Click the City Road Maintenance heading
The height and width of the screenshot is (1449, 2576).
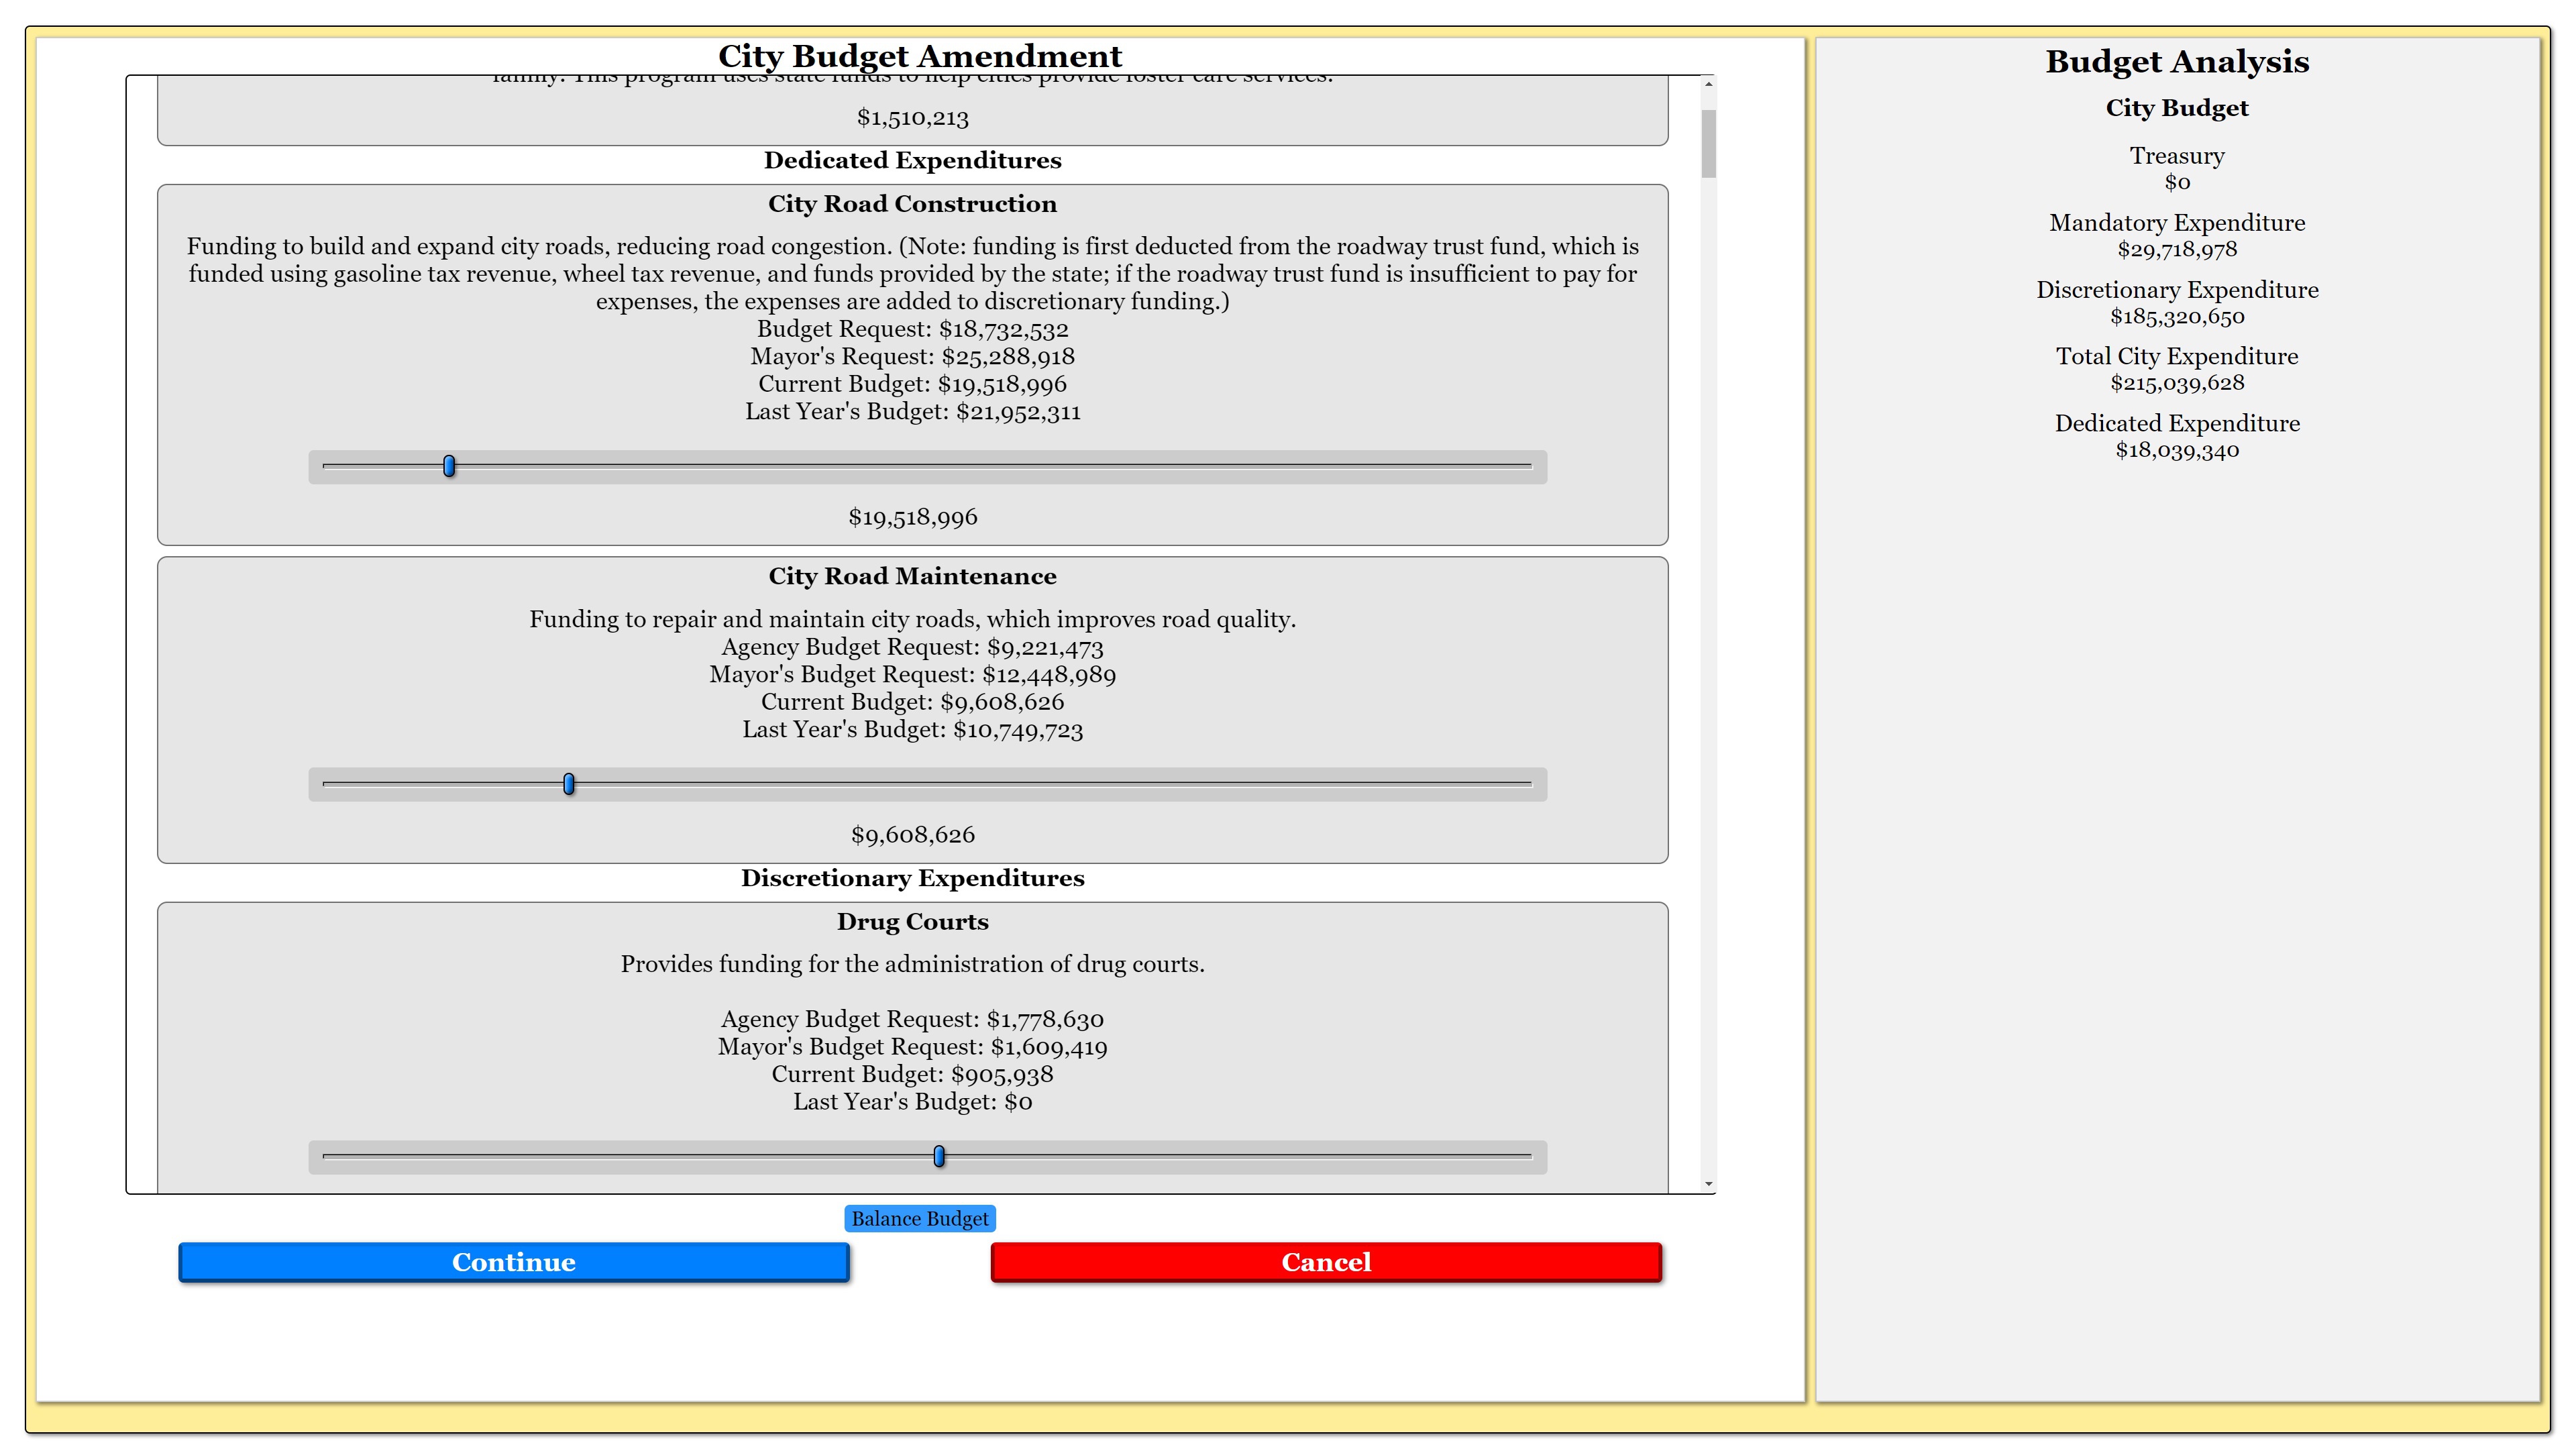(x=912, y=576)
